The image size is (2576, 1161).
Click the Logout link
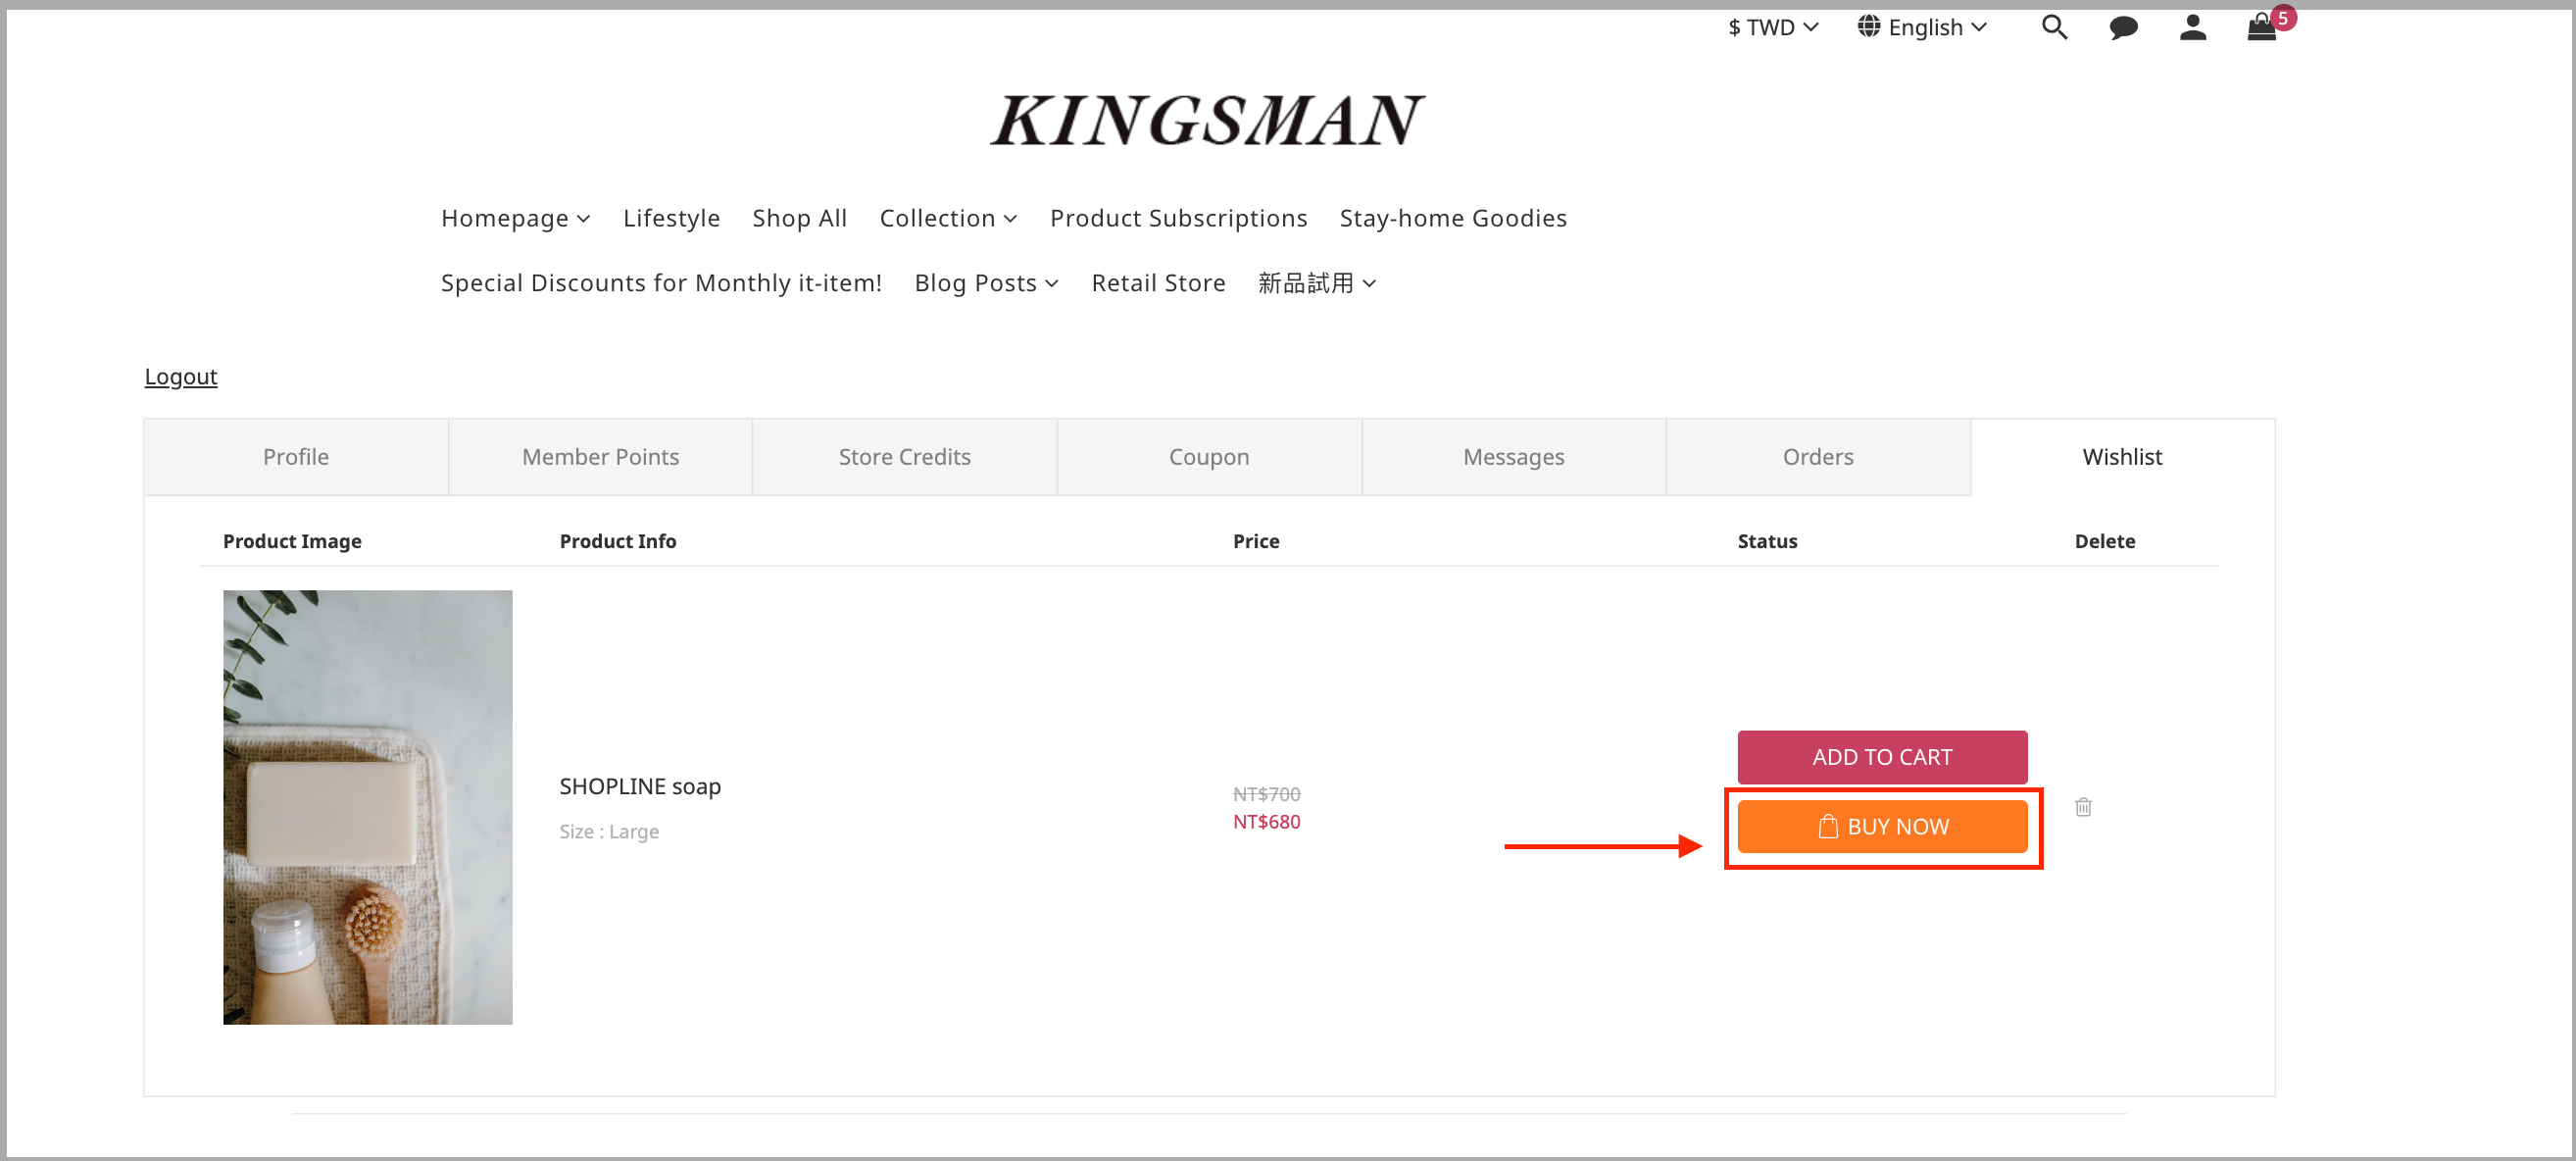[x=180, y=376]
